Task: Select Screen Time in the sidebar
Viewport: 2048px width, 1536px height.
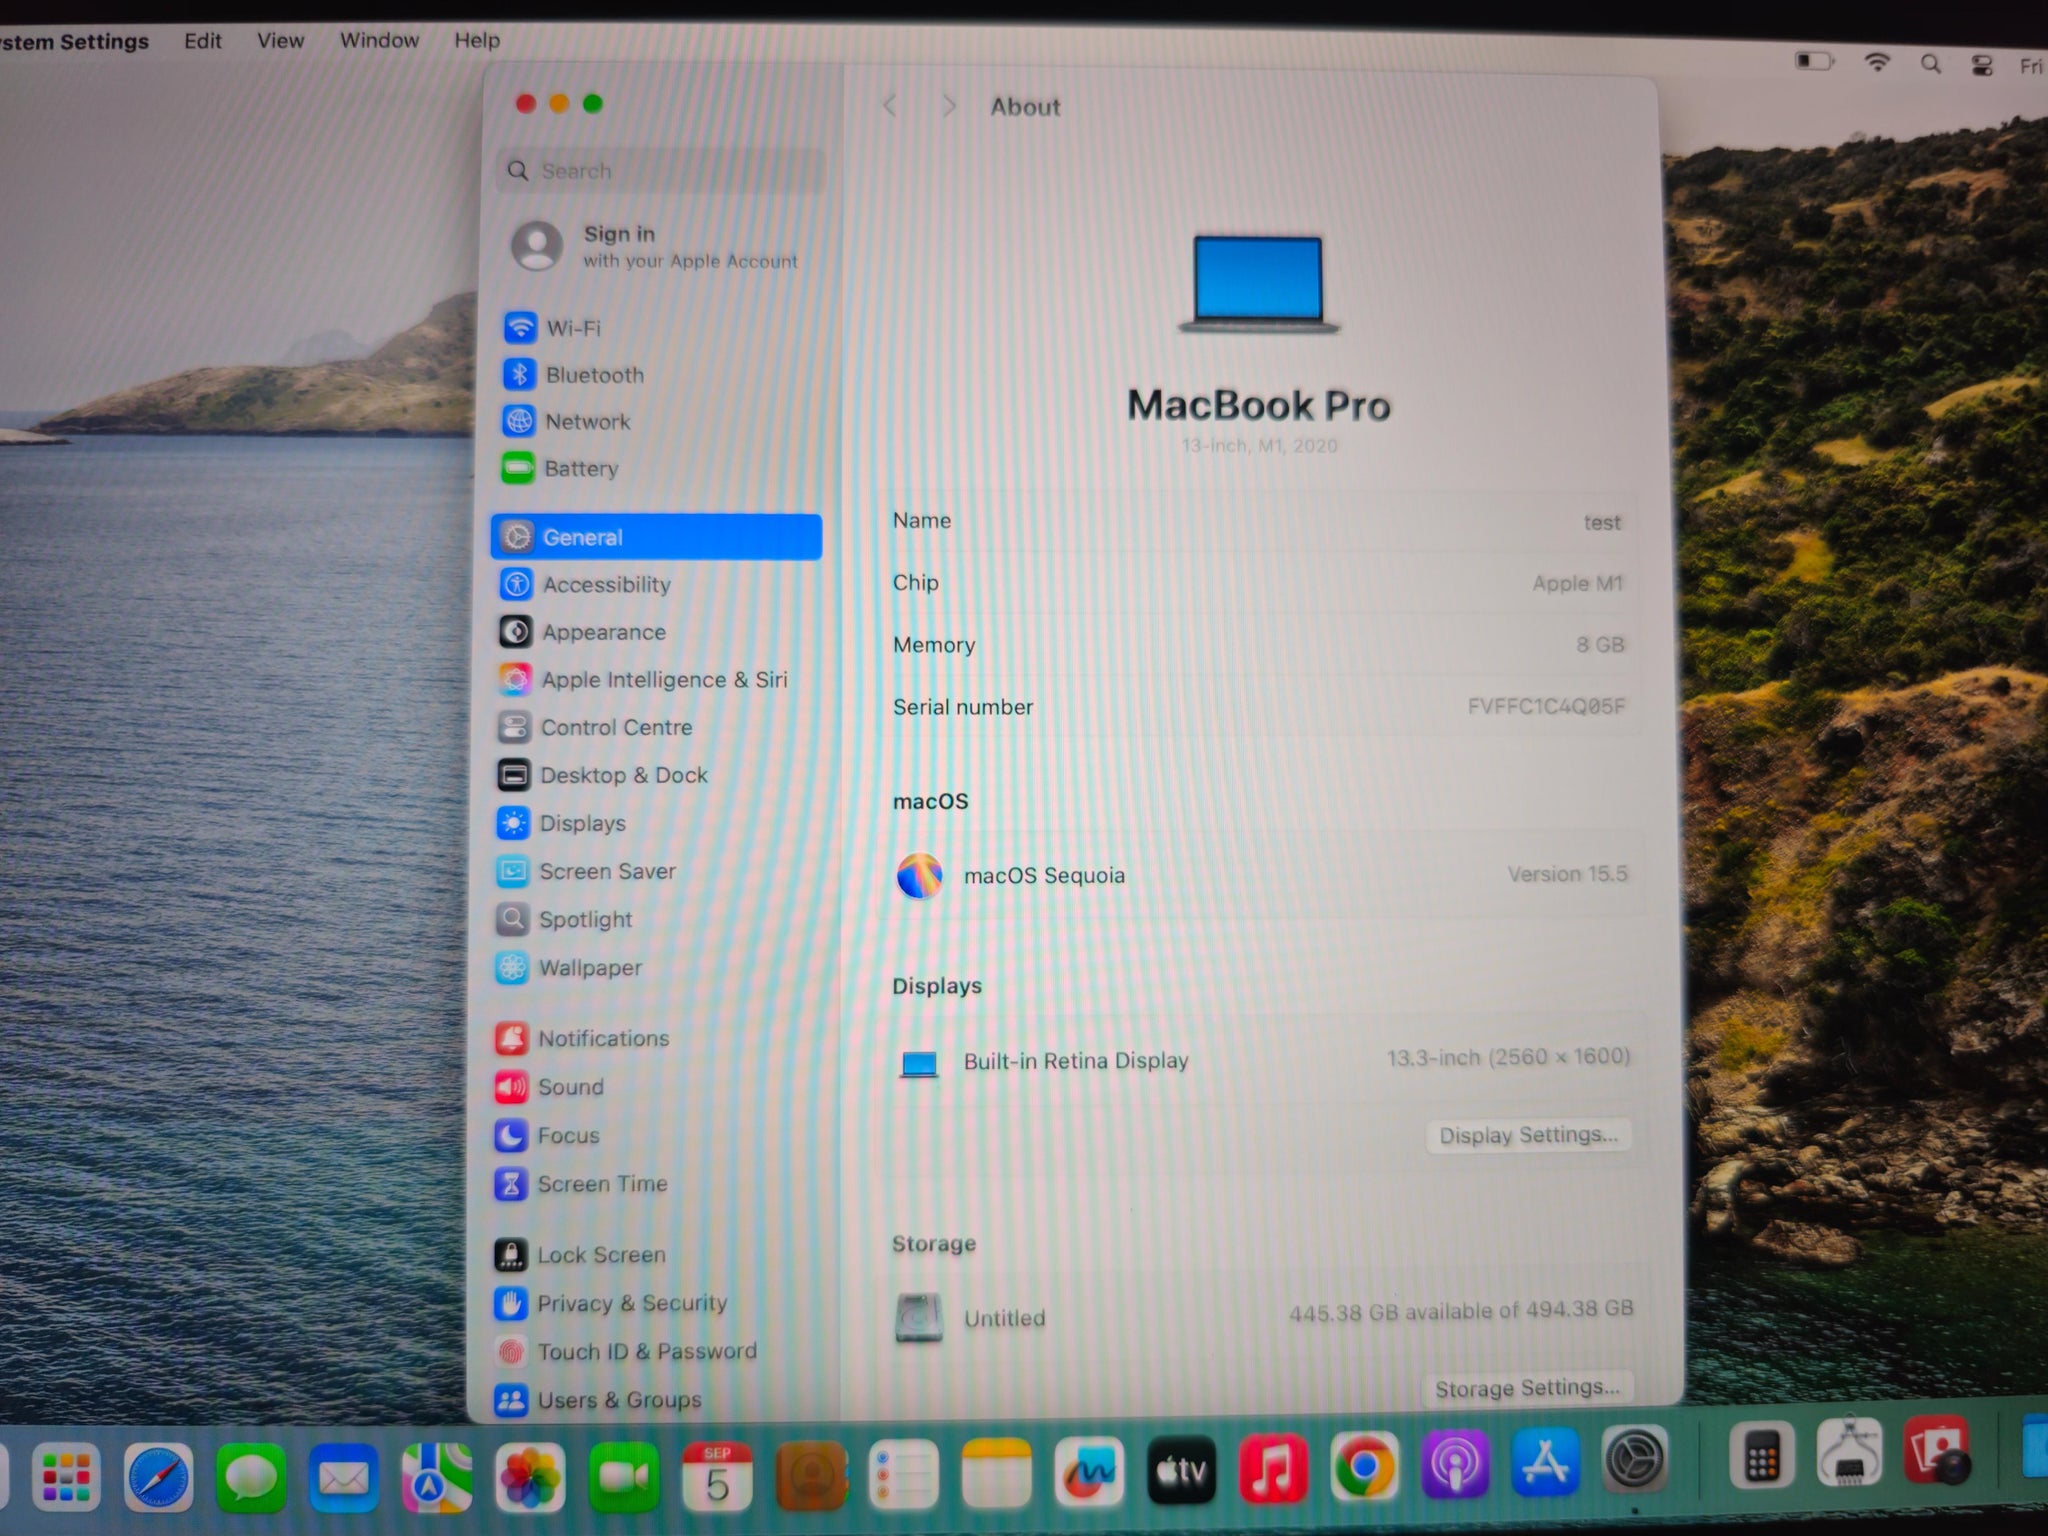Action: [x=603, y=1183]
